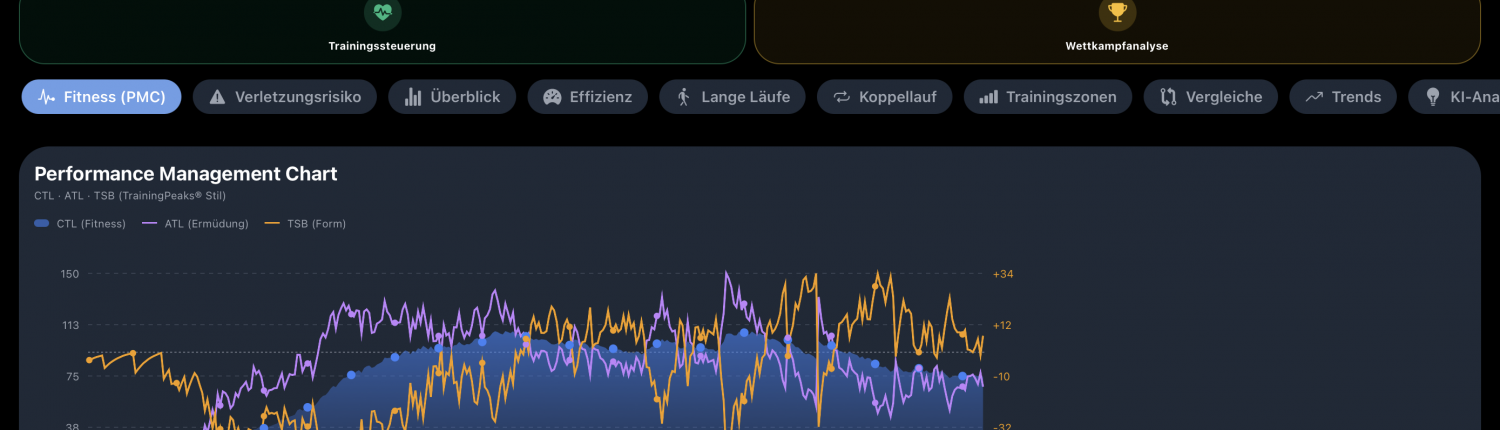
Task: Click the Performance Management Chart title
Action: pos(186,174)
